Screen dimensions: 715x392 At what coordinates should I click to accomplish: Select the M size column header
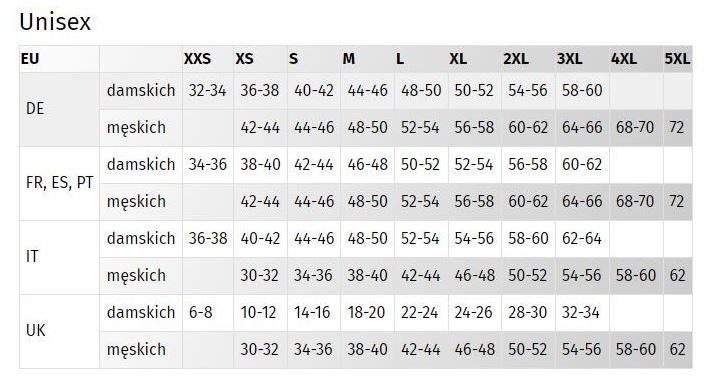coord(348,59)
